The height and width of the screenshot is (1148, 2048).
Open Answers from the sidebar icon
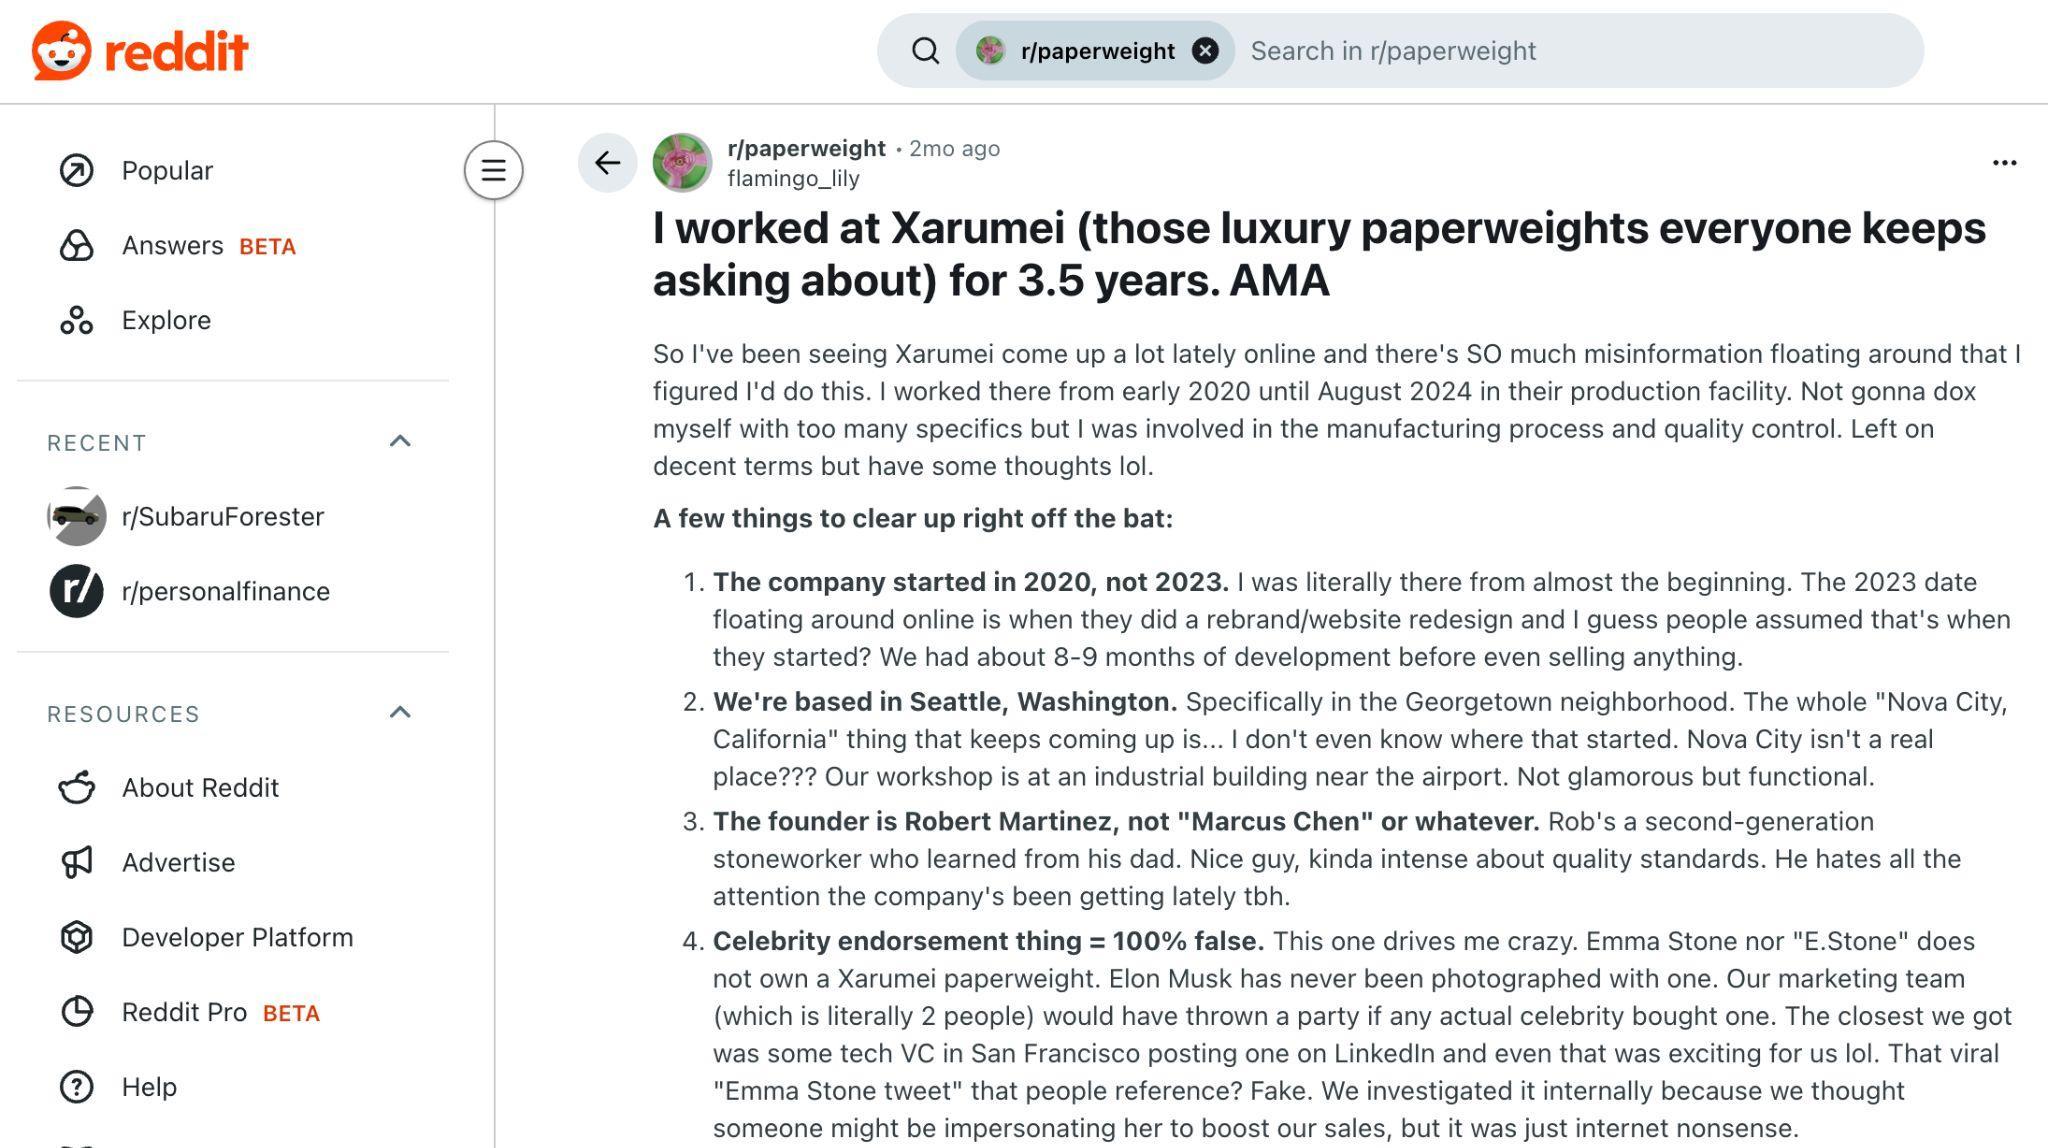(x=78, y=245)
